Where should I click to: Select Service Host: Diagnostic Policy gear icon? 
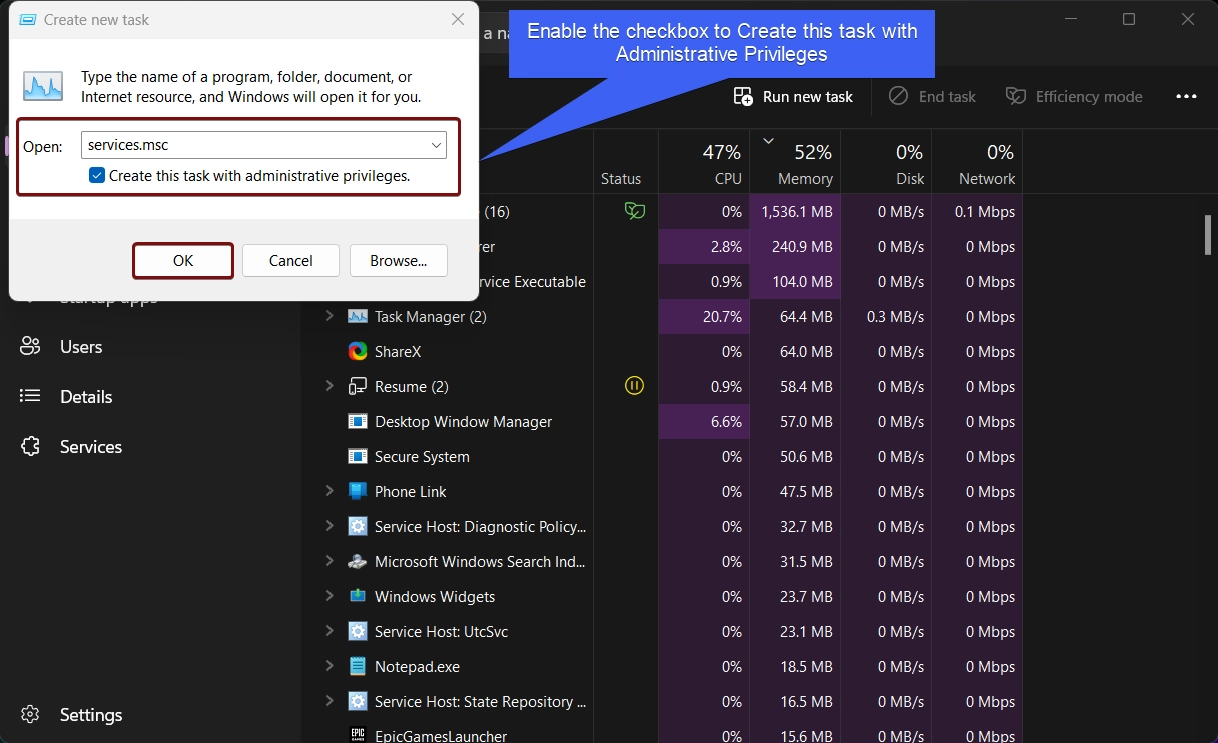click(358, 527)
